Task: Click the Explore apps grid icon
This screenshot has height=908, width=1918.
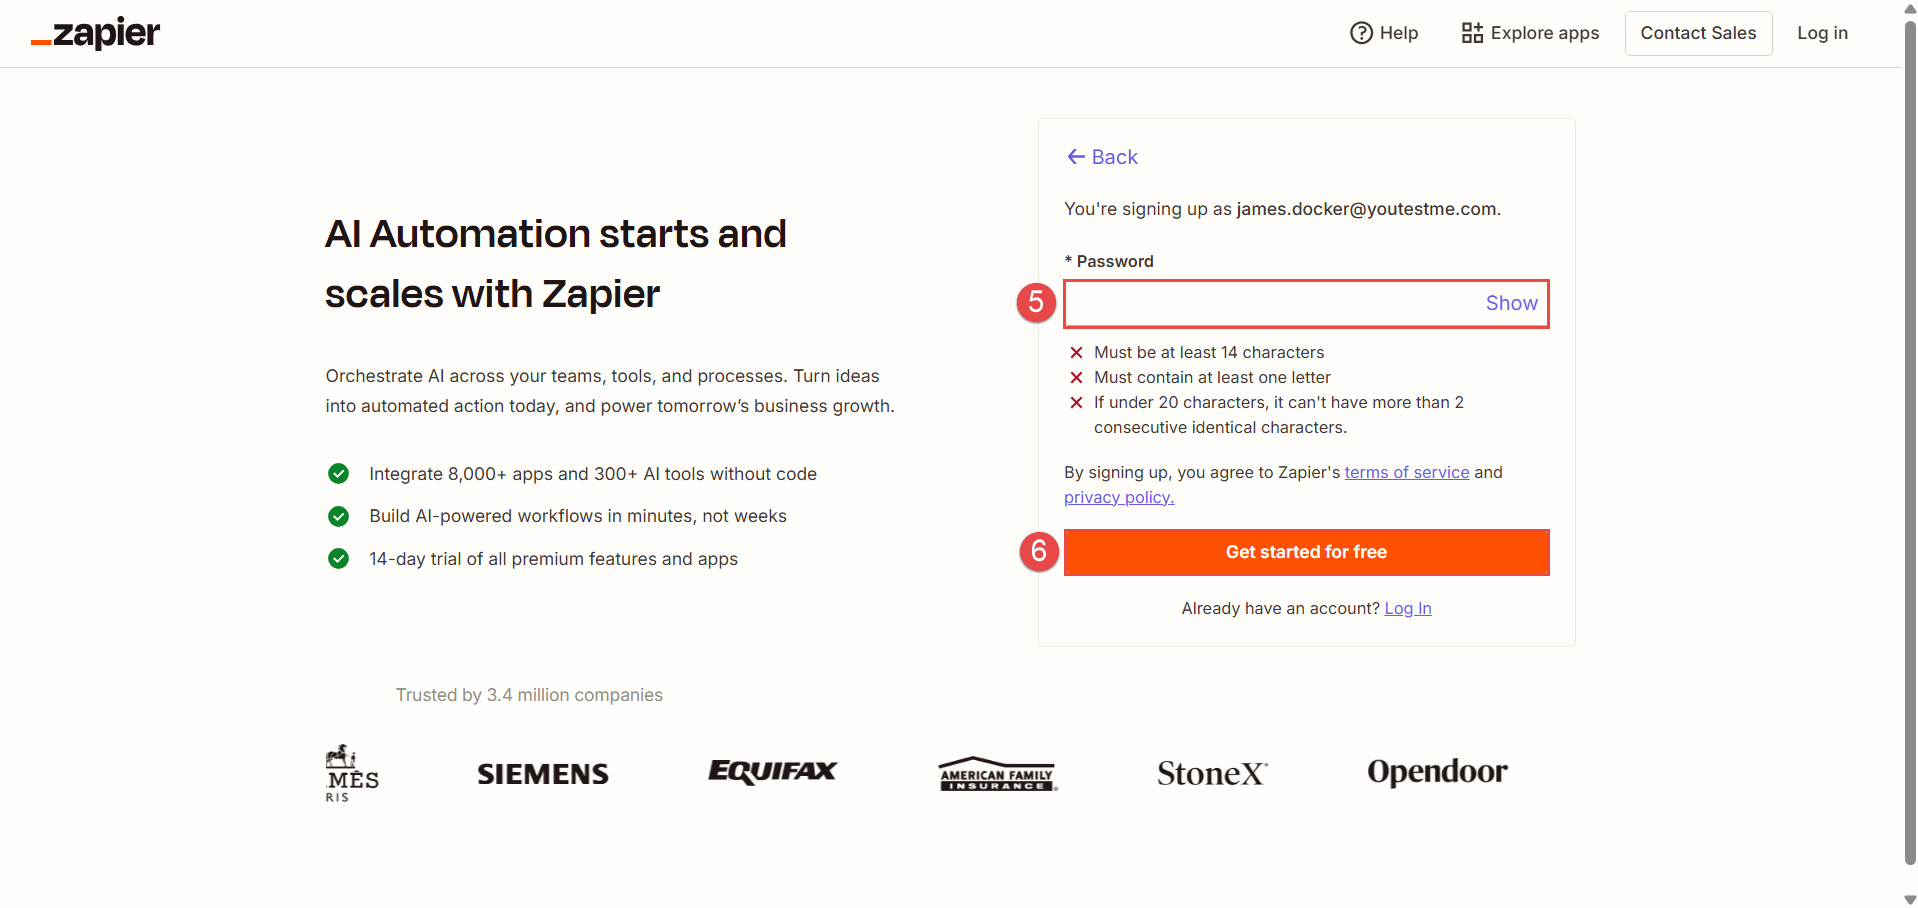Action: (1472, 33)
